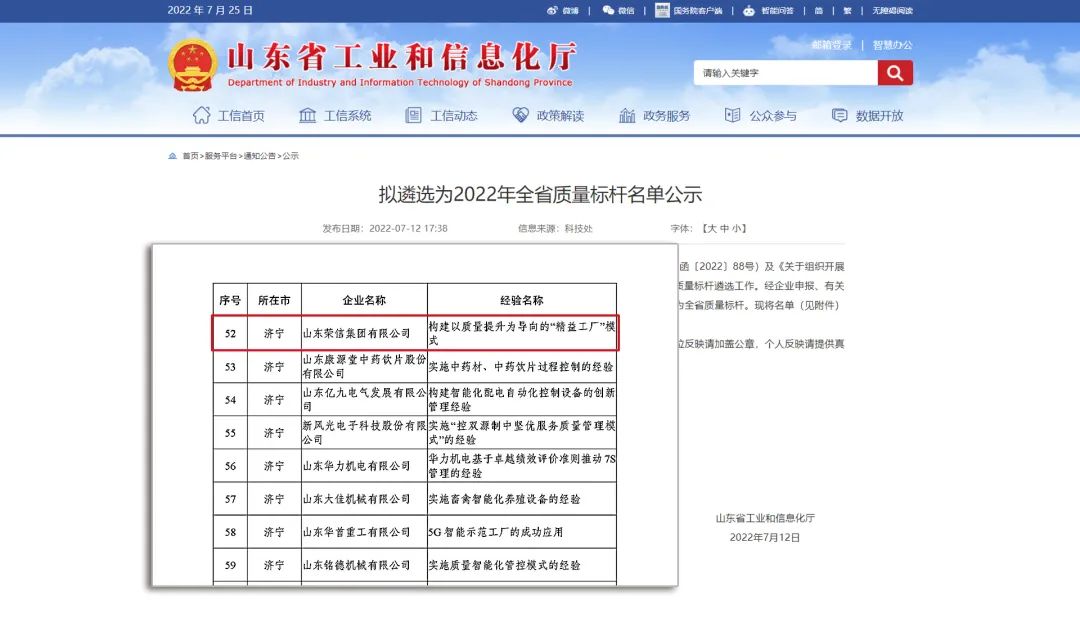Screen dimensions: 1080x623
Task: Click the building icon for 工信系统
Action: [x=309, y=115]
